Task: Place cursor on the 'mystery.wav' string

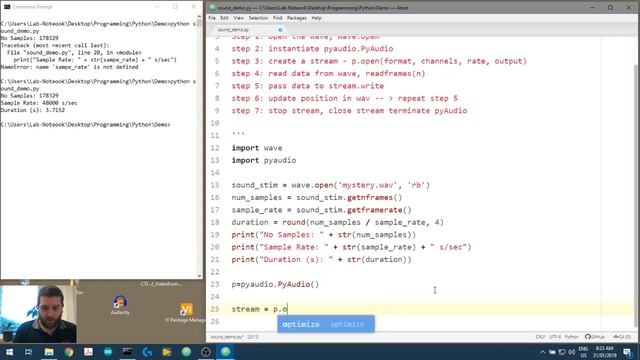Action: (x=367, y=185)
